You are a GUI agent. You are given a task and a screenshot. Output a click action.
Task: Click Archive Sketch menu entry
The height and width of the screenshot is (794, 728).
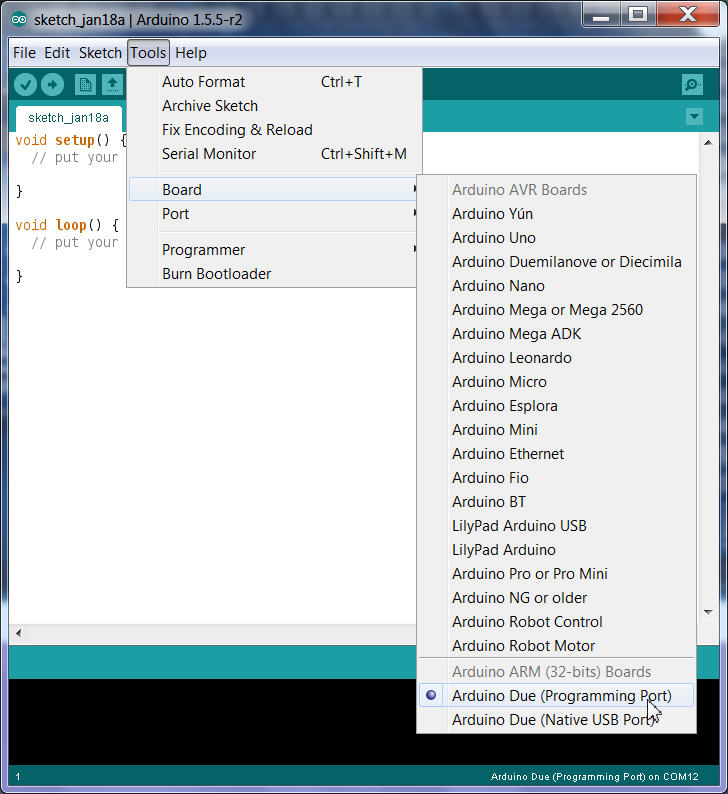210,106
